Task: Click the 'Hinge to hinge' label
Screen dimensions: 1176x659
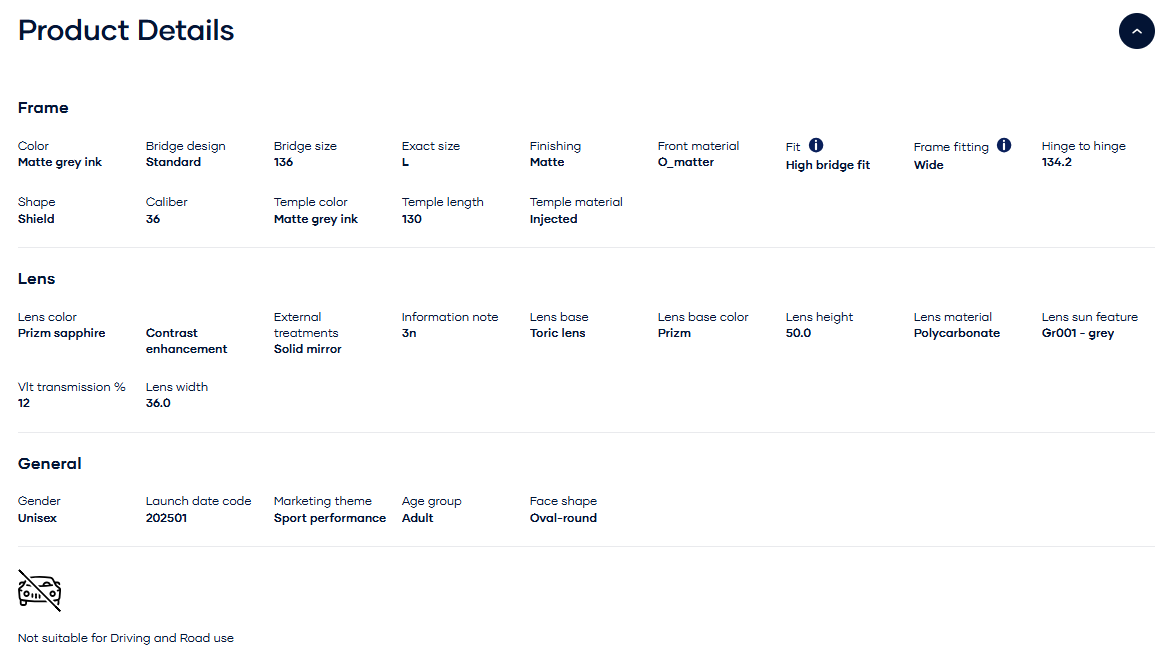Action: coord(1084,146)
